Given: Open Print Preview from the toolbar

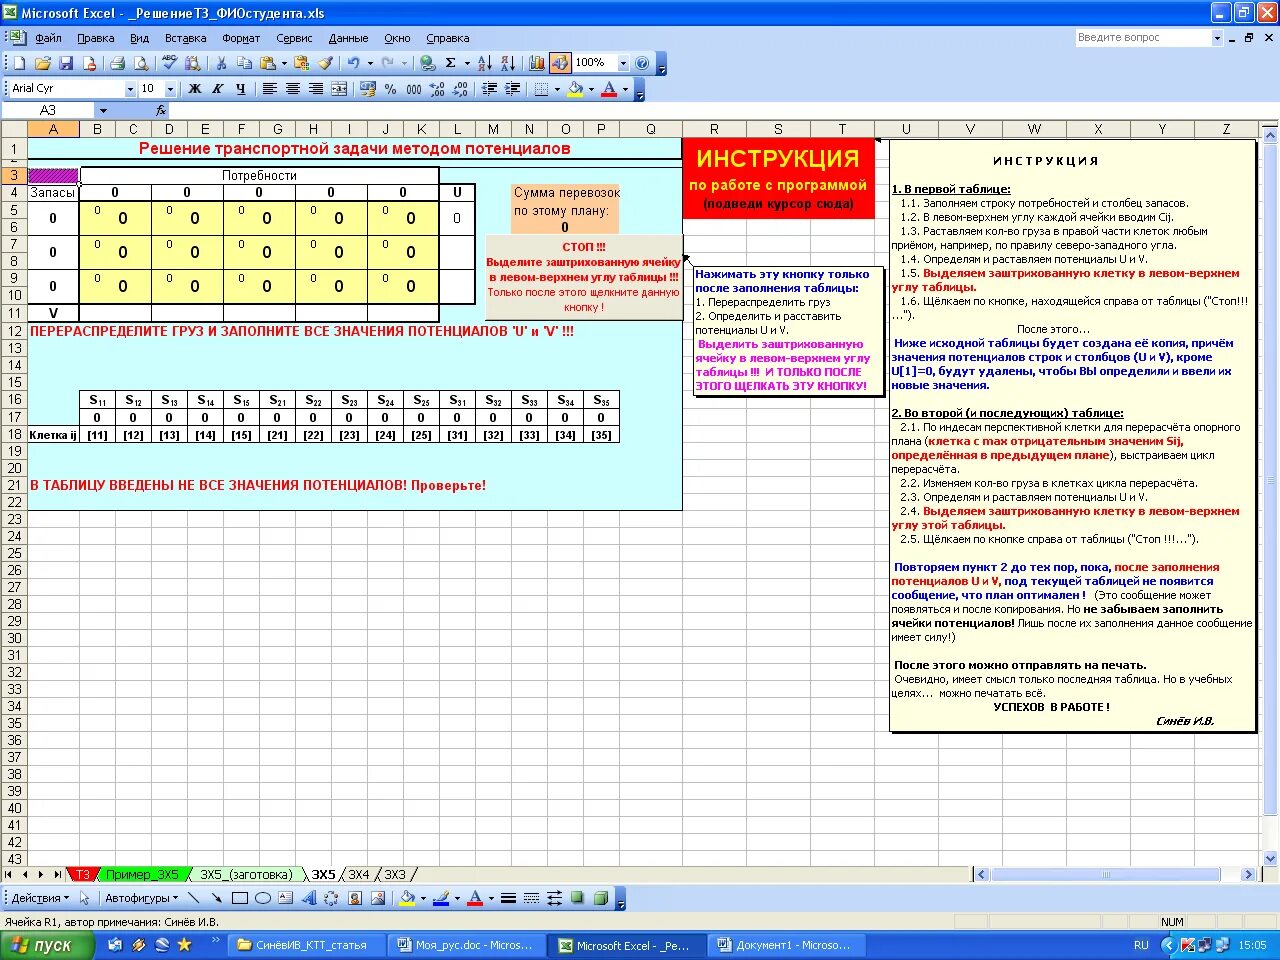Looking at the screenshot, I should [141, 63].
